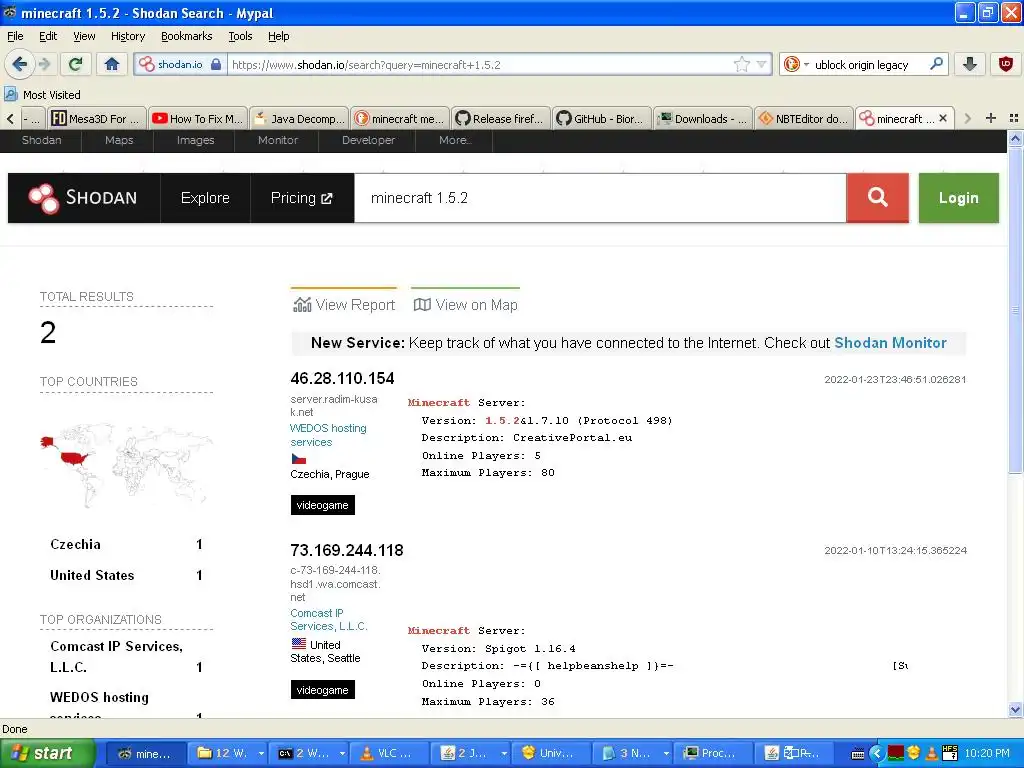The image size is (1024, 768).
Task: Open the Explore page
Action: [205, 198]
